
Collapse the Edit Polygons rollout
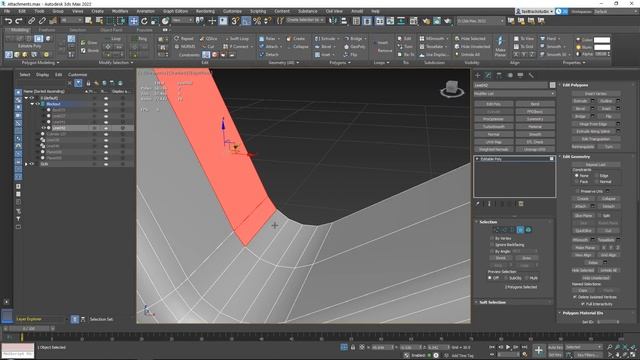[576, 85]
